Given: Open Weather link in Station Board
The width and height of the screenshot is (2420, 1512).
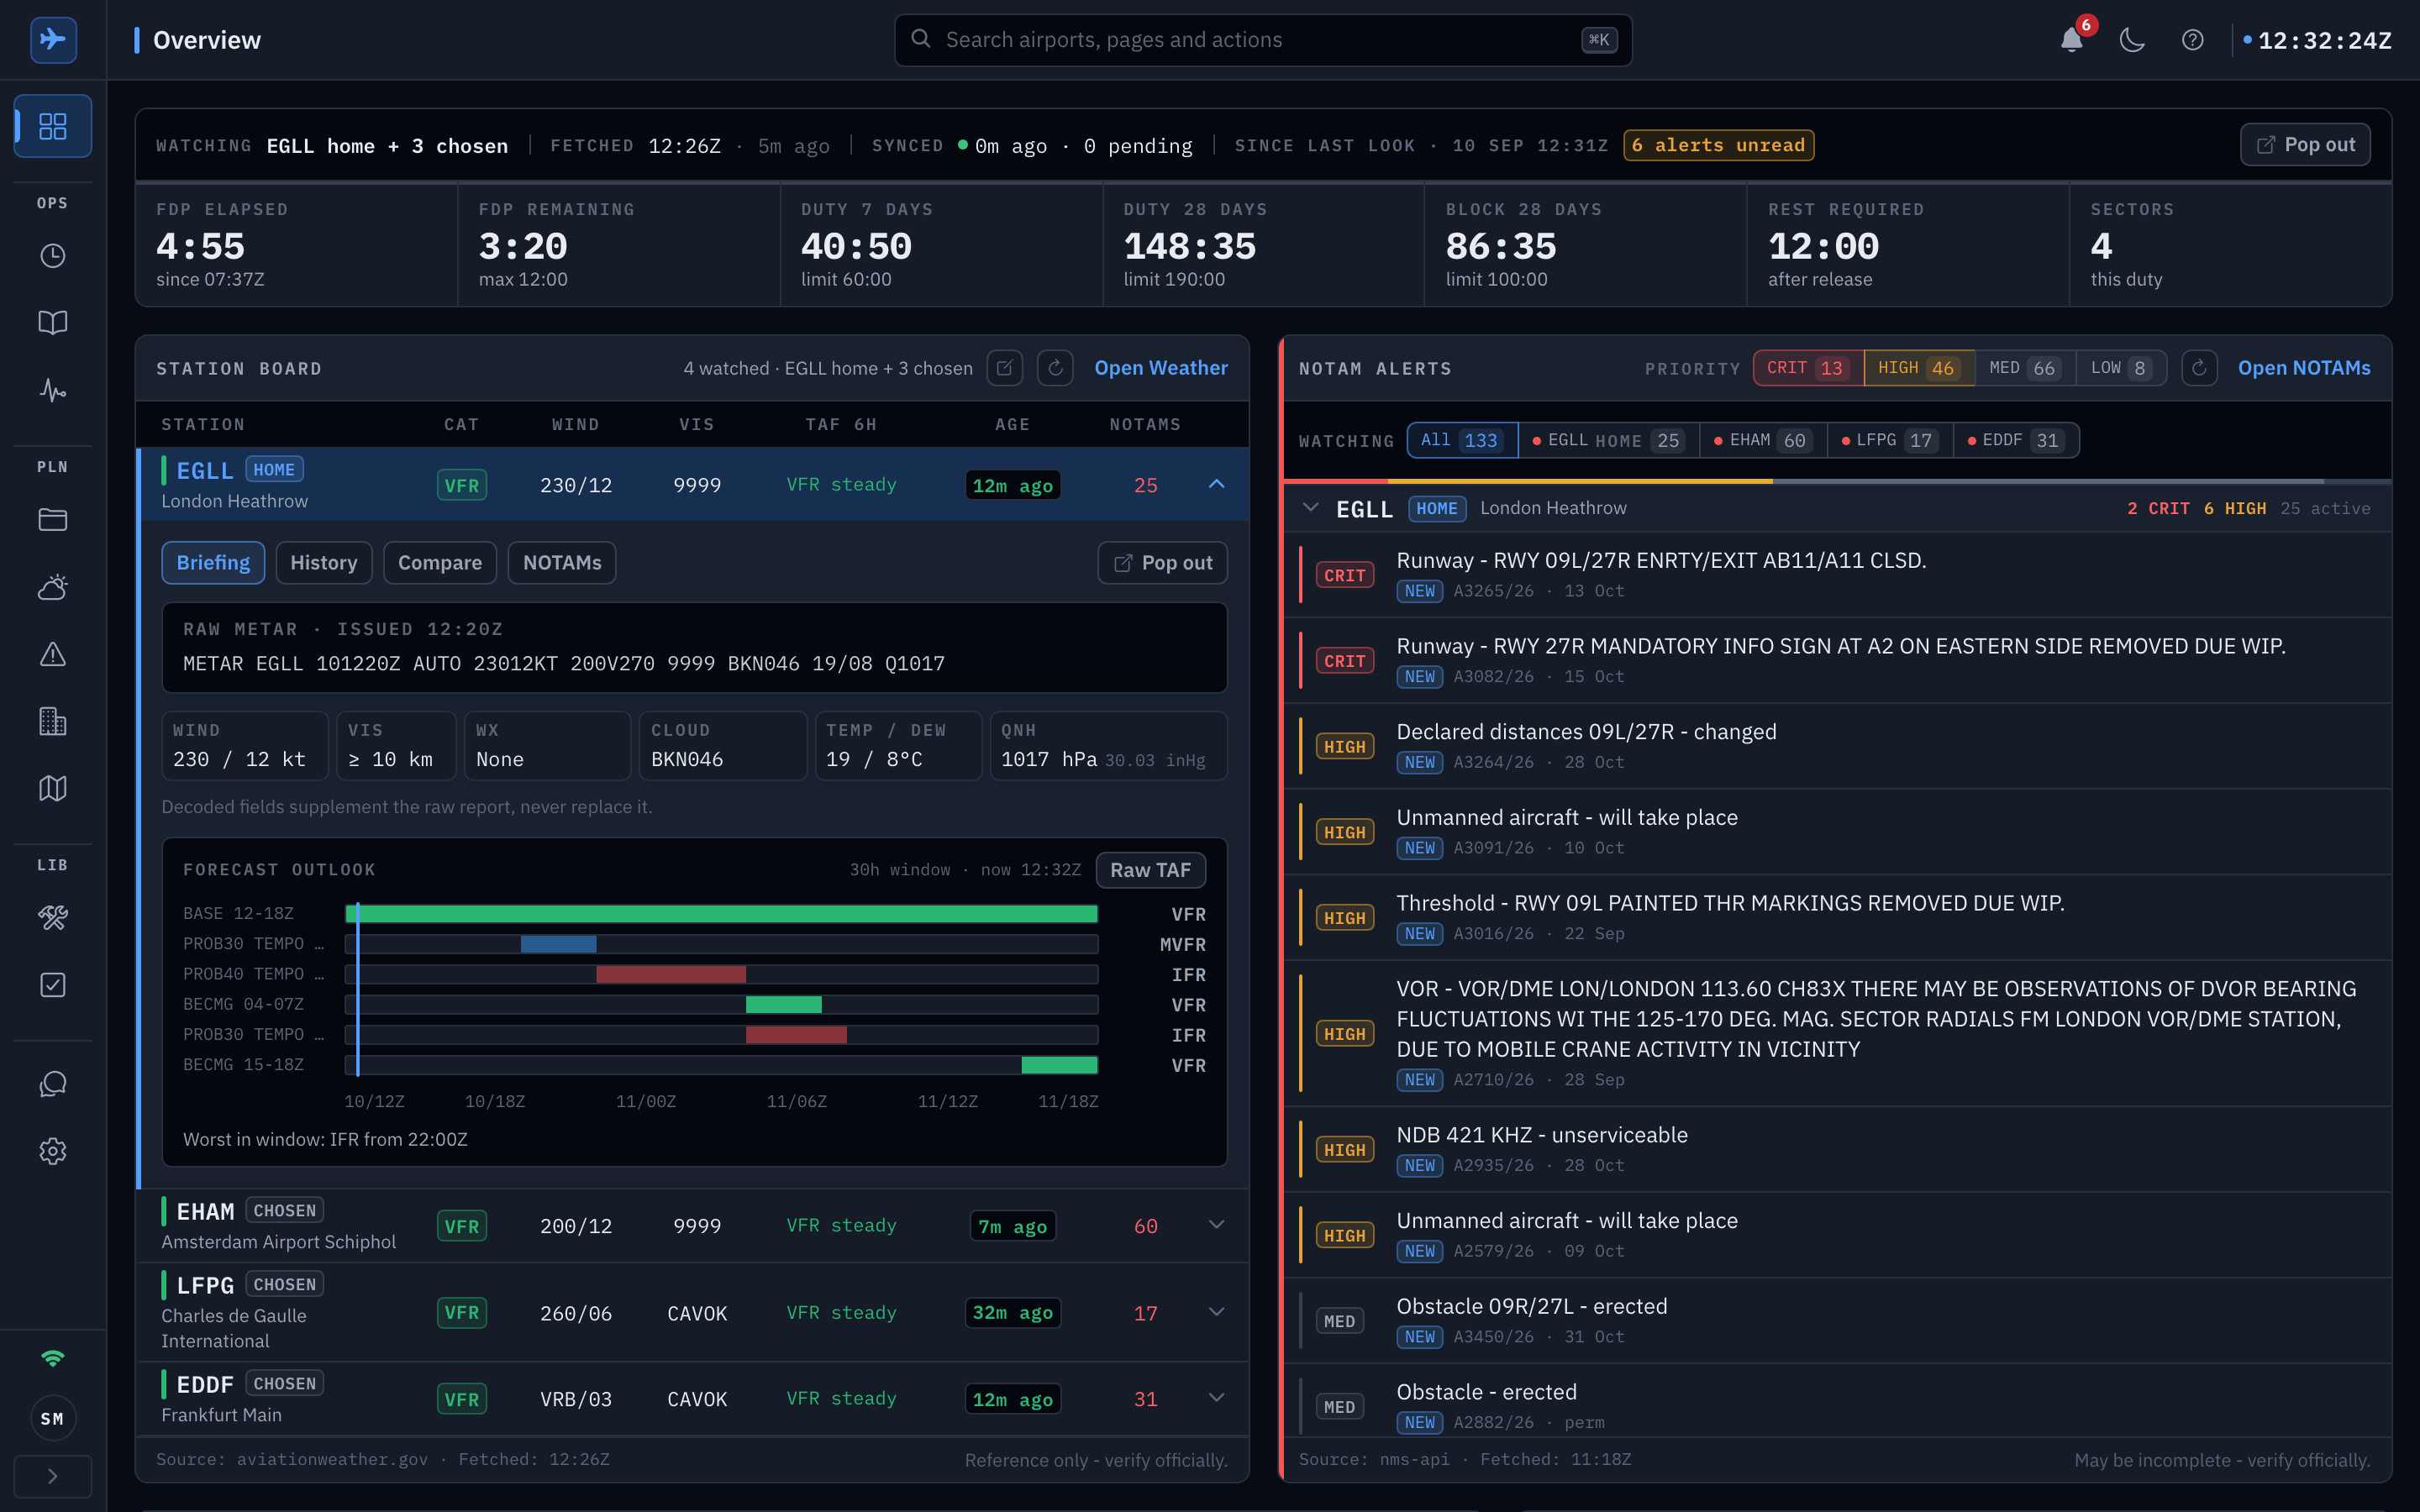Looking at the screenshot, I should coord(1161,368).
